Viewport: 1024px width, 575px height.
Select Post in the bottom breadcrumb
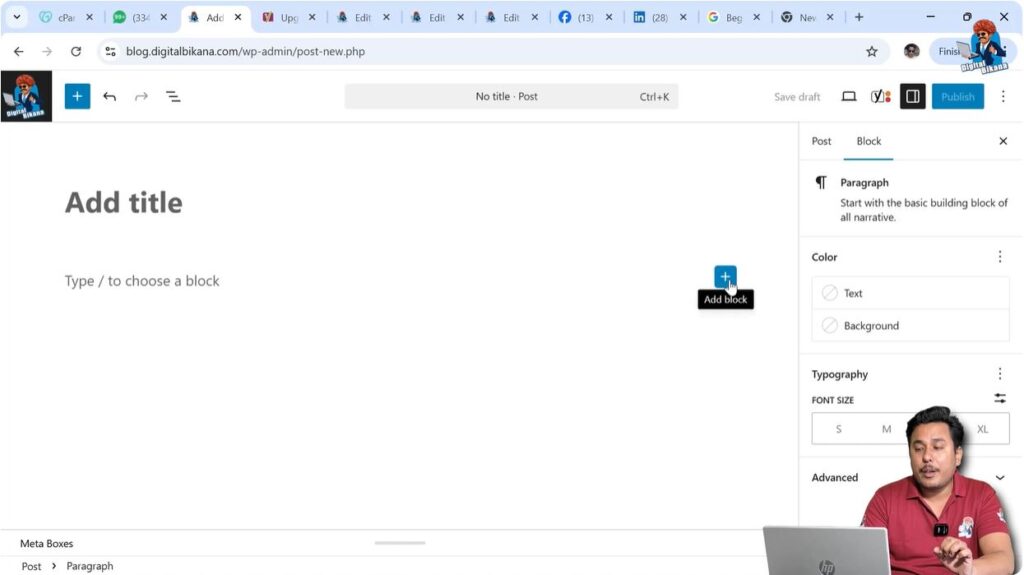31,567
